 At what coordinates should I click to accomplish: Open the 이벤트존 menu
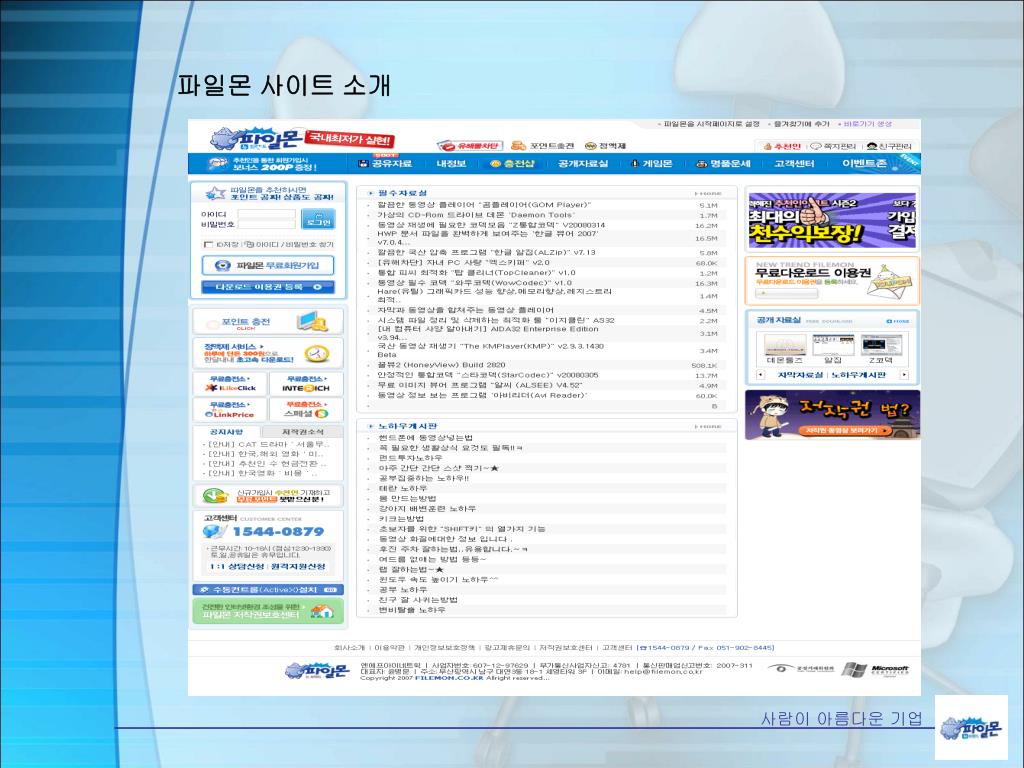(x=864, y=163)
